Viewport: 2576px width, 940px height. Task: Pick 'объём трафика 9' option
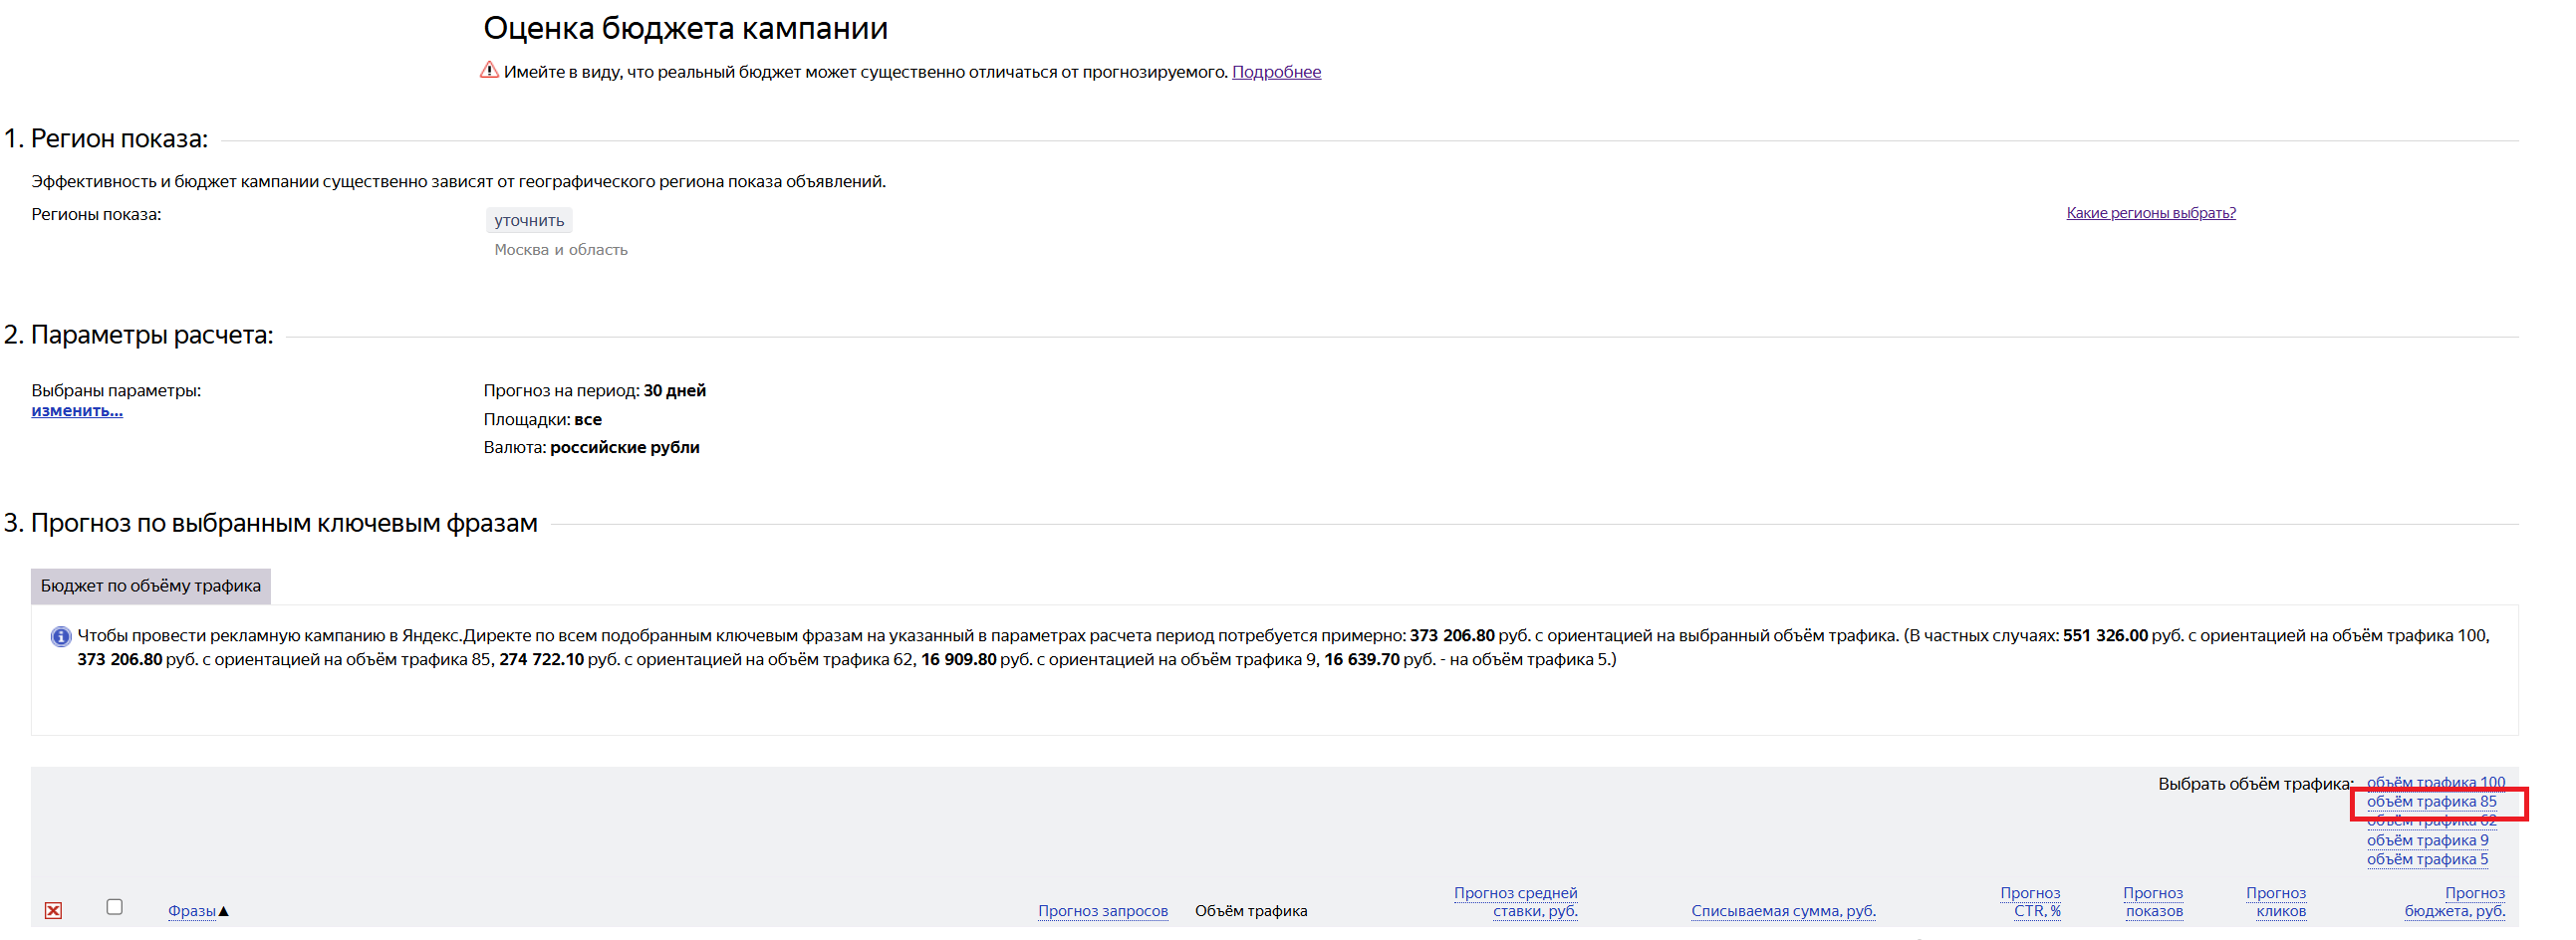click(2427, 840)
